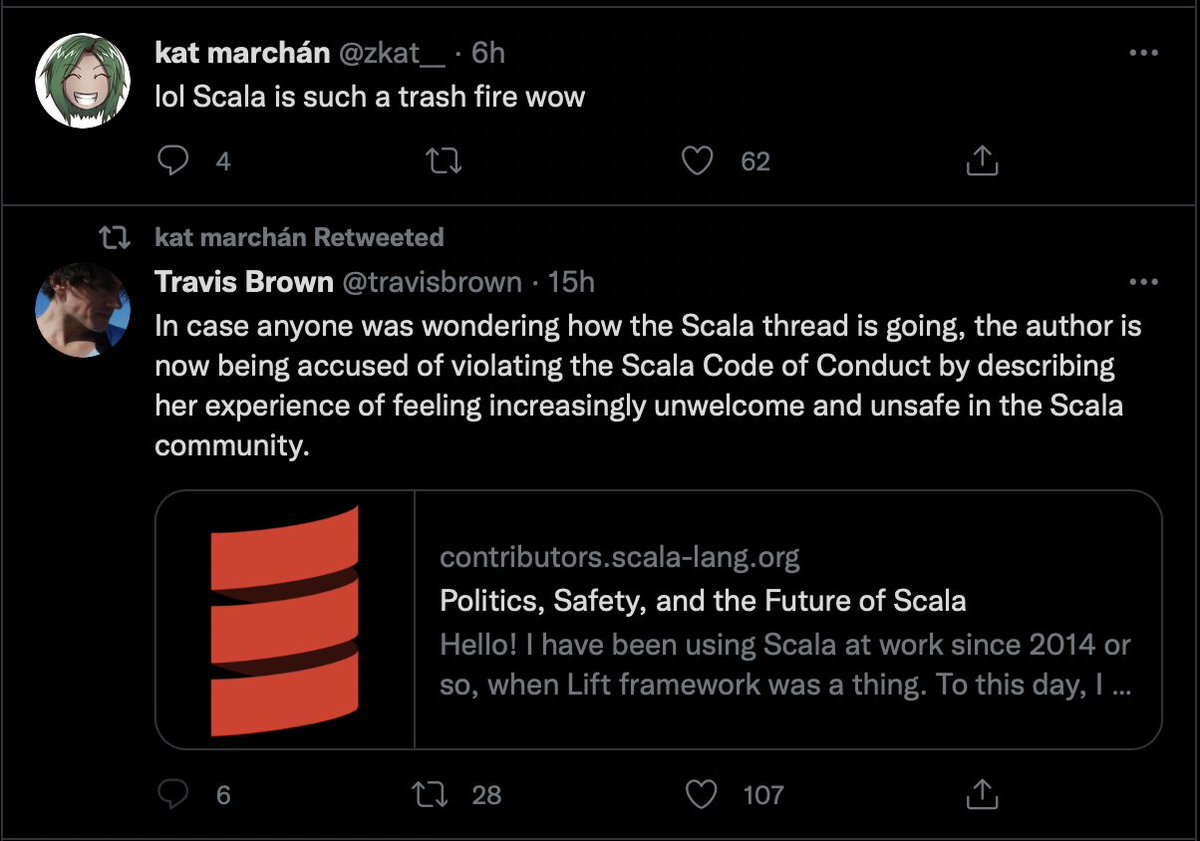Share Travis Brown's tweet
The width and height of the screenshot is (1200, 841).
(982, 794)
